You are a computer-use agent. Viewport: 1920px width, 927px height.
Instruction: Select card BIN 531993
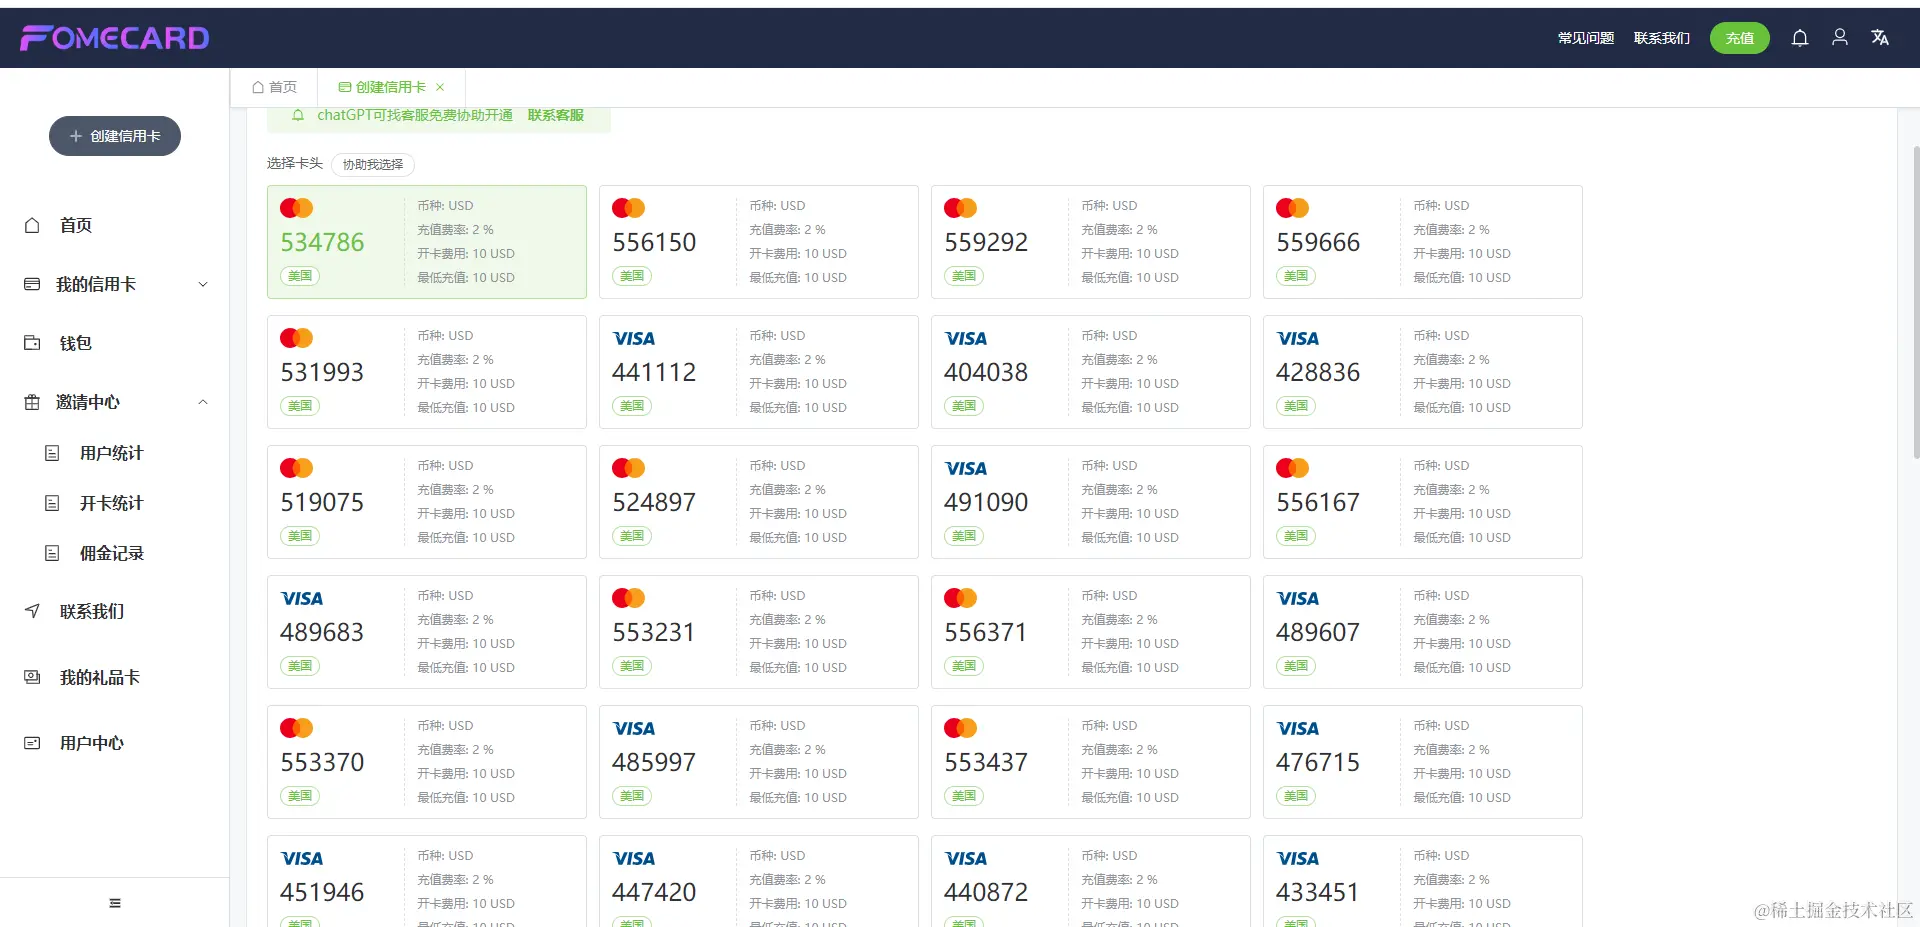coord(427,372)
